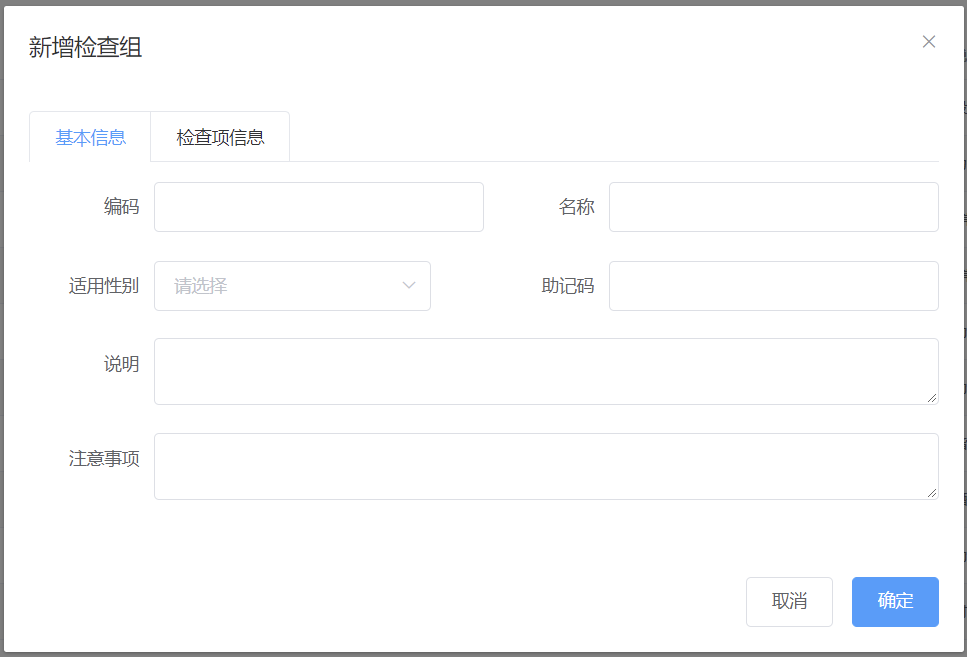Click into the 名称 text field

coord(774,207)
